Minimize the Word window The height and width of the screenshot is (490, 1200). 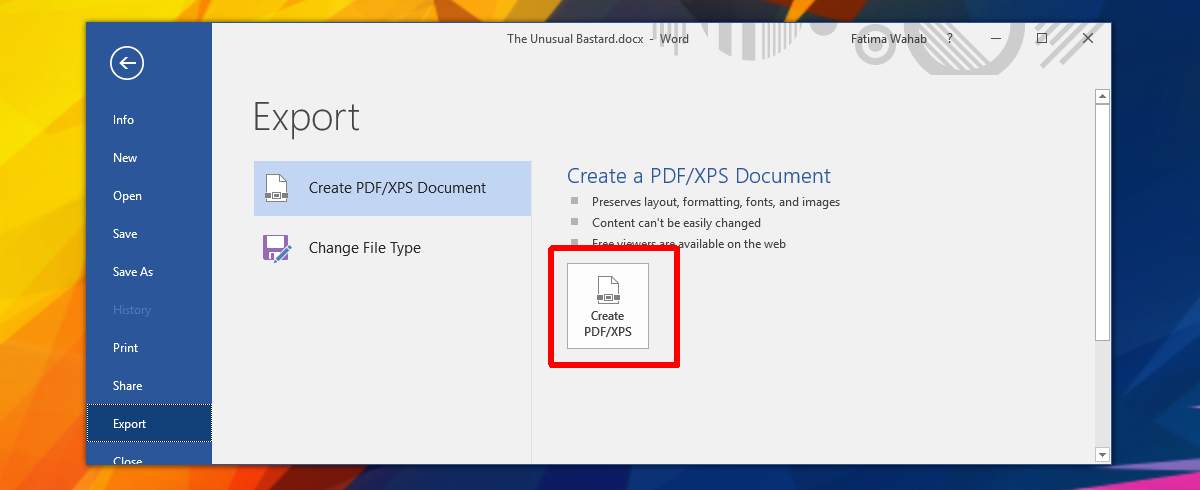996,39
